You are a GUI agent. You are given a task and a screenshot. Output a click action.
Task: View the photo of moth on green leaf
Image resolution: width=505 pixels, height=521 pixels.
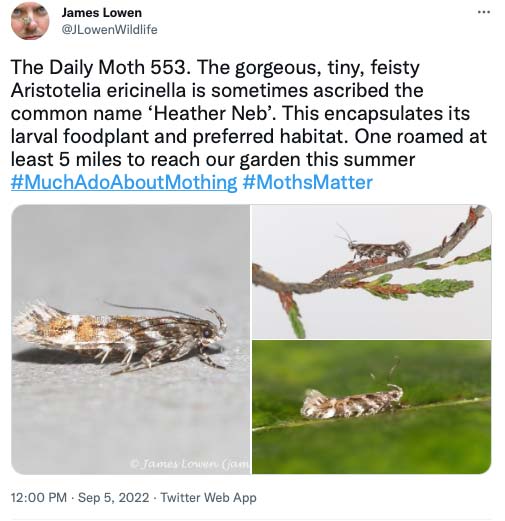click(x=371, y=407)
